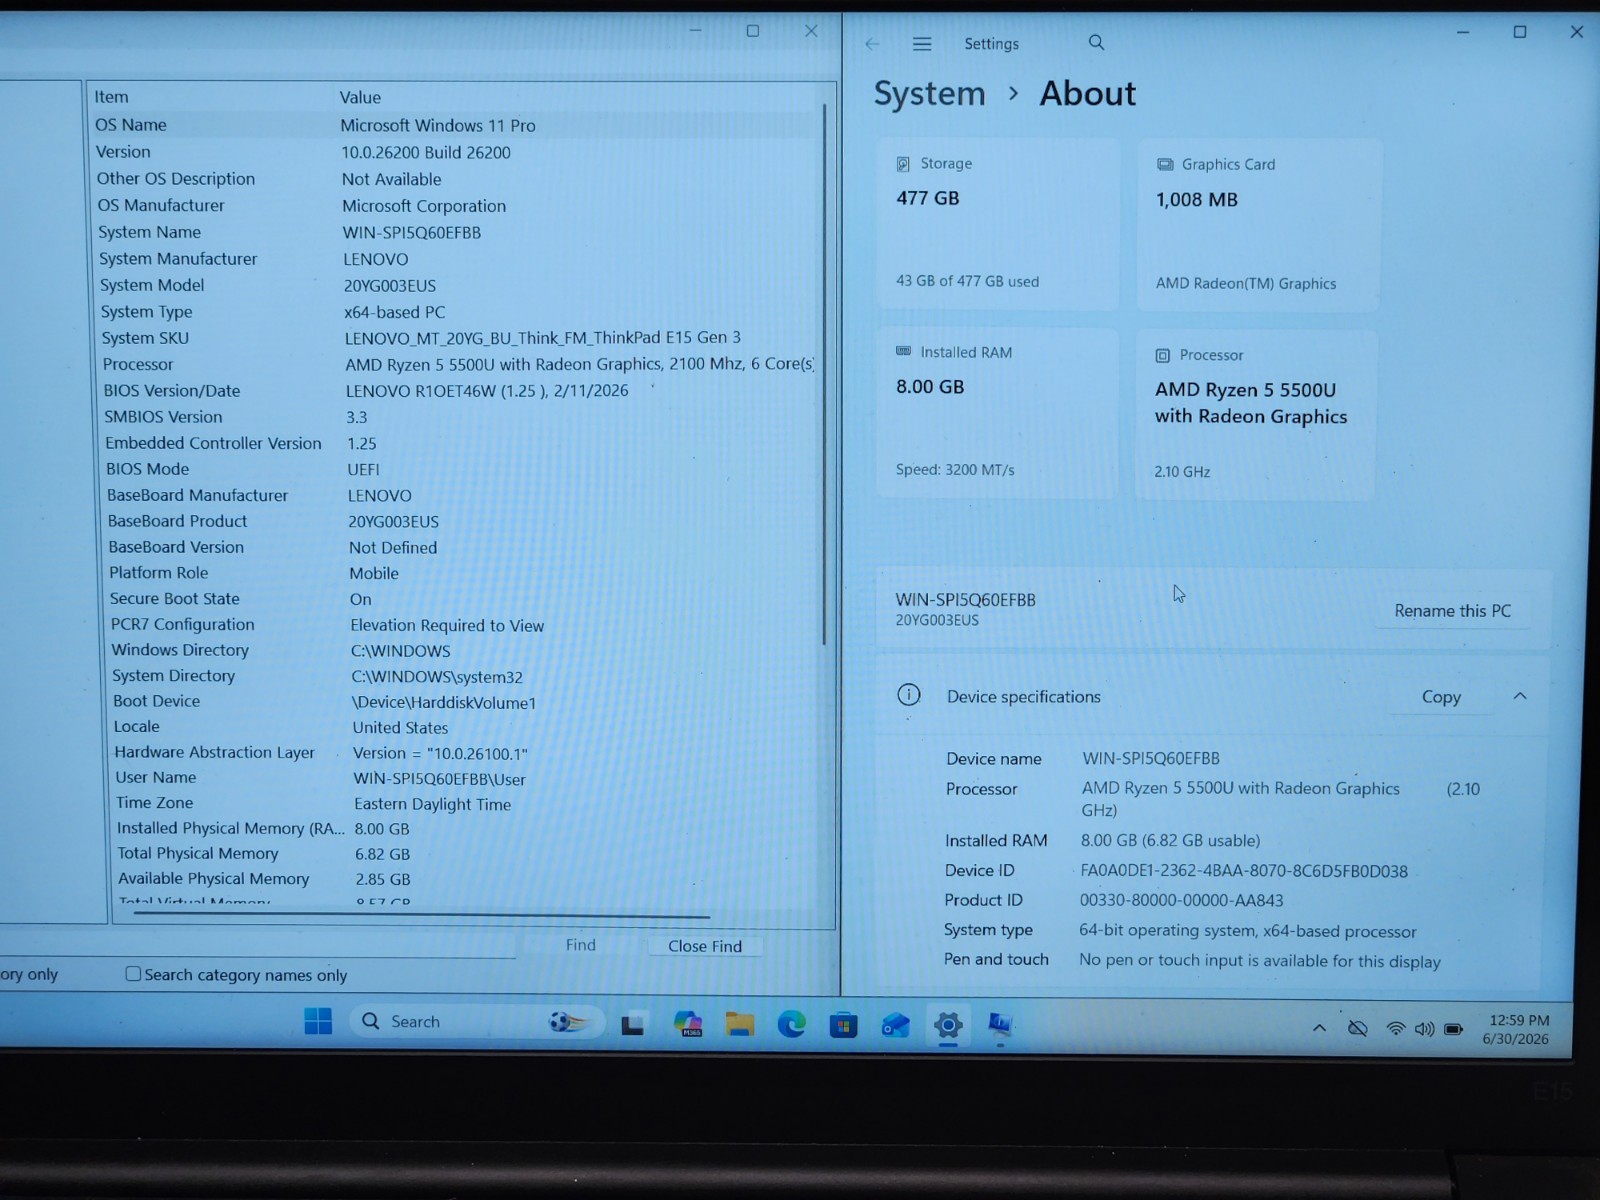Select the Windows Directory row
The width and height of the screenshot is (1600, 1200).
(x=464, y=650)
